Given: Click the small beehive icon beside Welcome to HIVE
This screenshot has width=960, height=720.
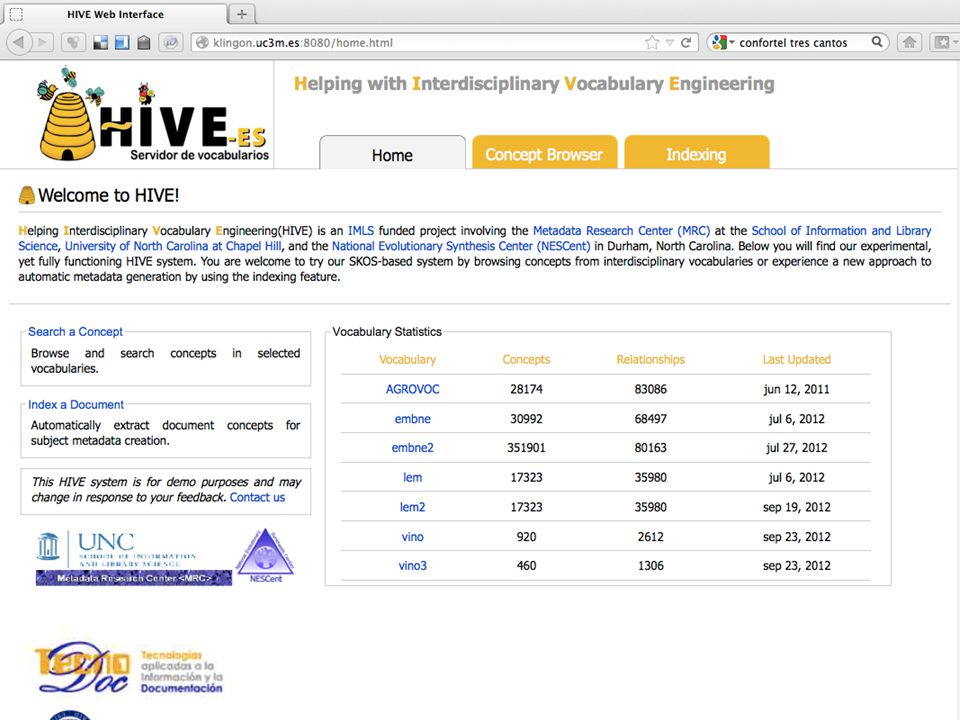Looking at the screenshot, I should [x=27, y=195].
